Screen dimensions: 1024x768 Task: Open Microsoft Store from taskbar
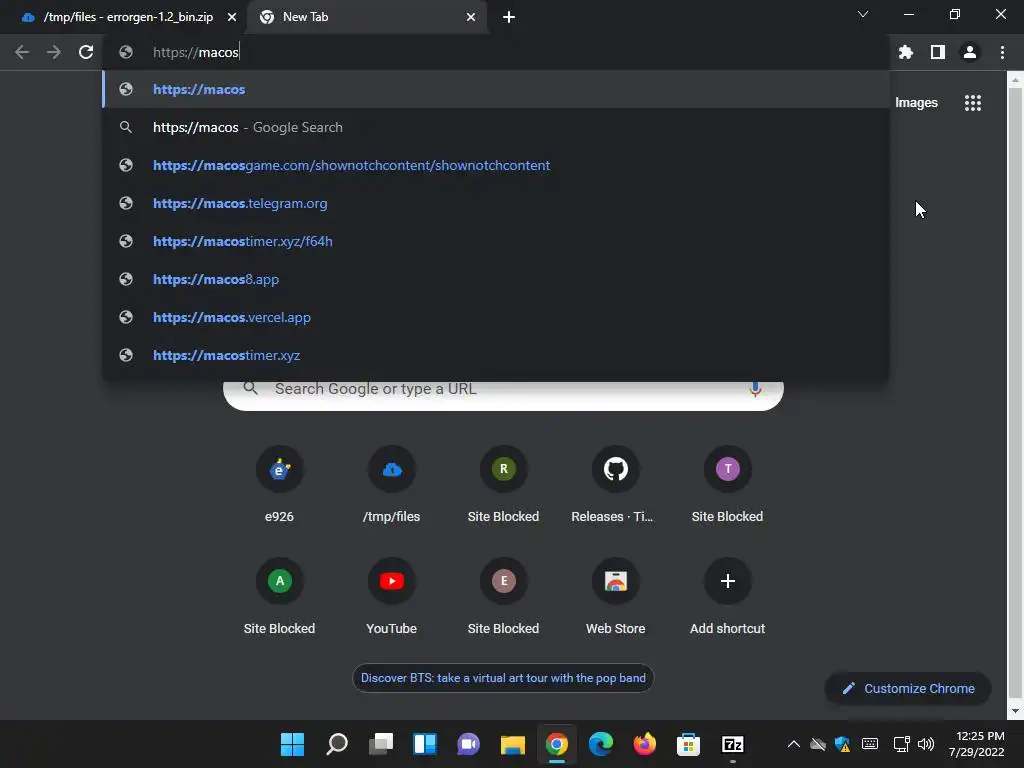coord(688,744)
